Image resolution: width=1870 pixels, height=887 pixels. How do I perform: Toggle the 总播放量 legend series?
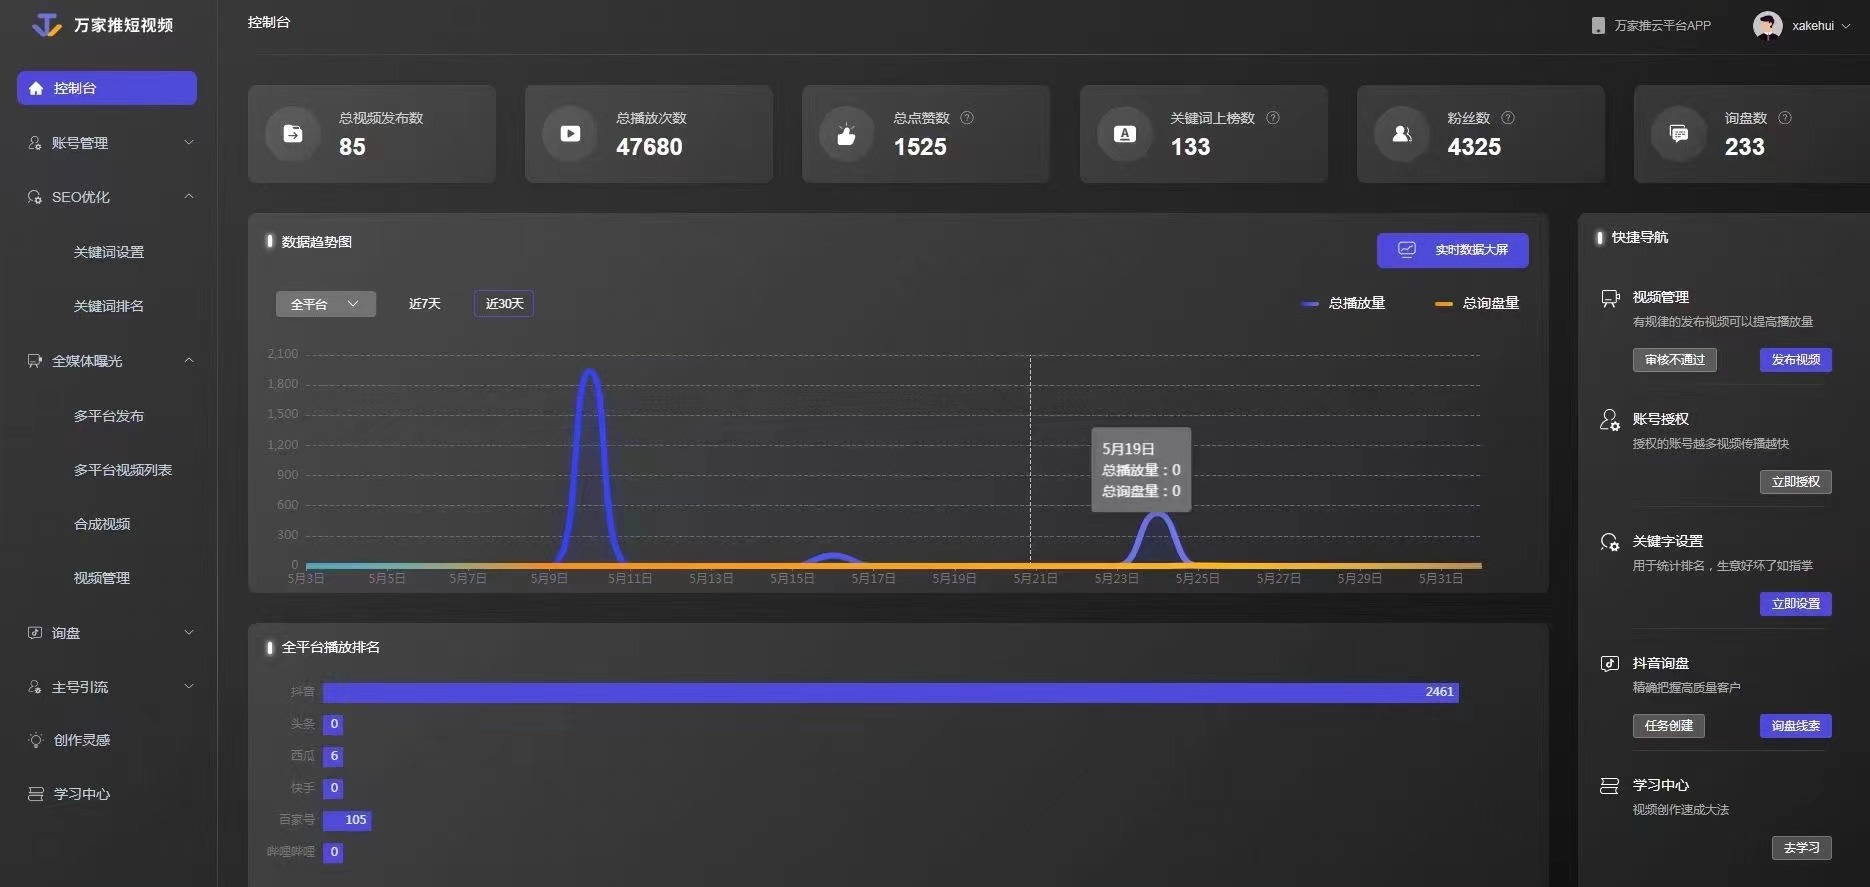[x=1343, y=303]
